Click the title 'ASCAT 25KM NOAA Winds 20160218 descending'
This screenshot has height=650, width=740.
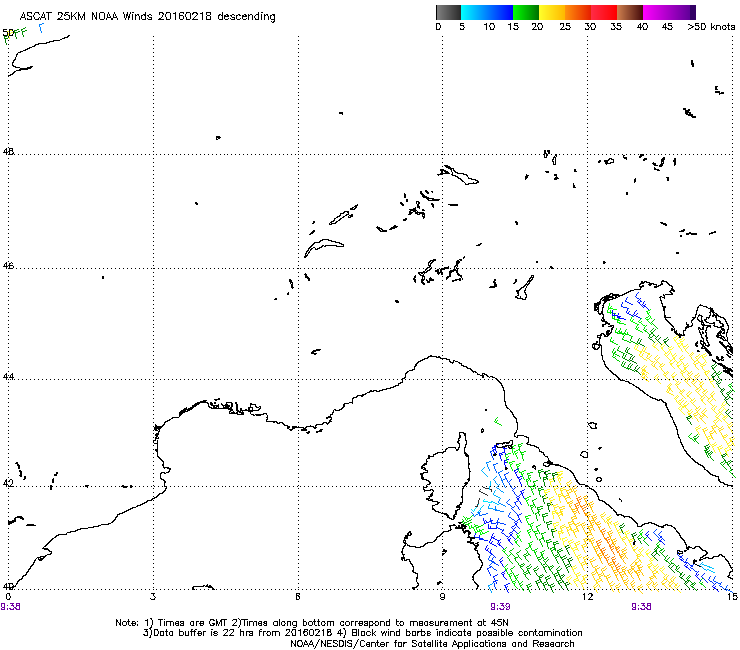[147, 16]
